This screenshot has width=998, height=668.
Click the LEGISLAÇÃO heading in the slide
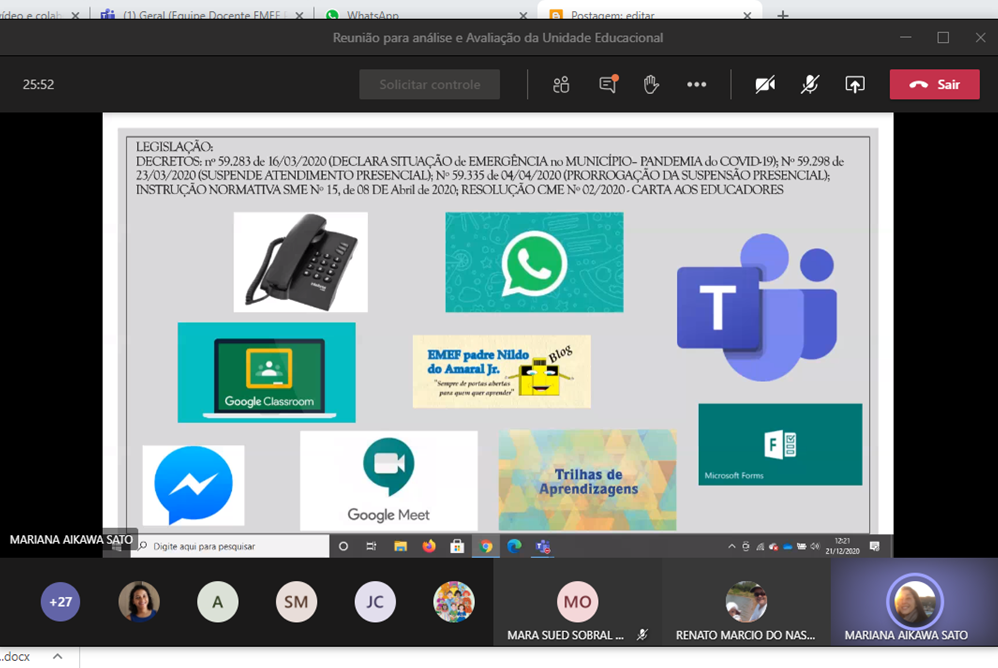[x=174, y=147]
